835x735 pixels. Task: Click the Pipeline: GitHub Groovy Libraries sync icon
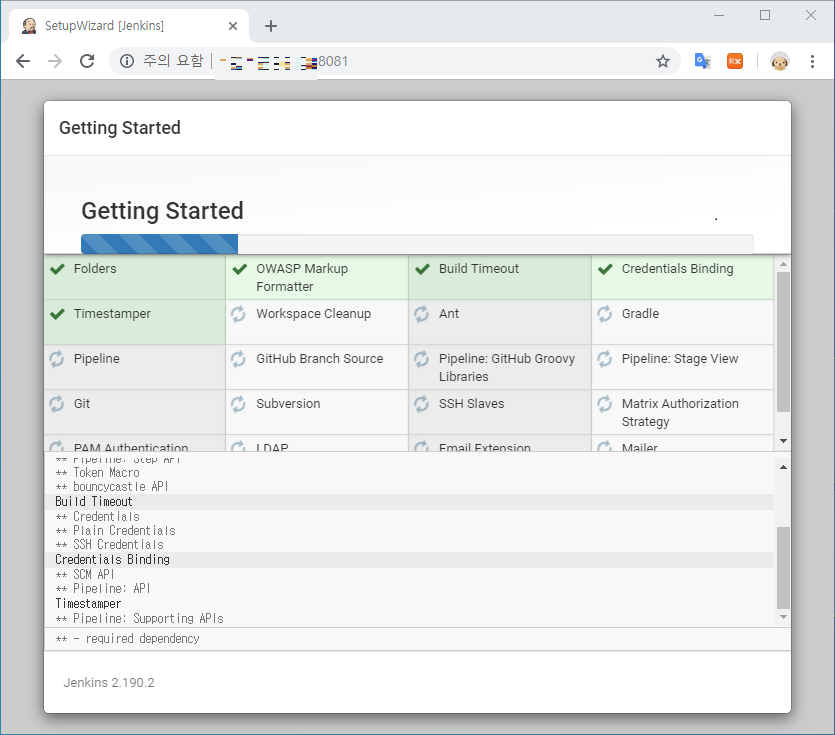click(421, 359)
